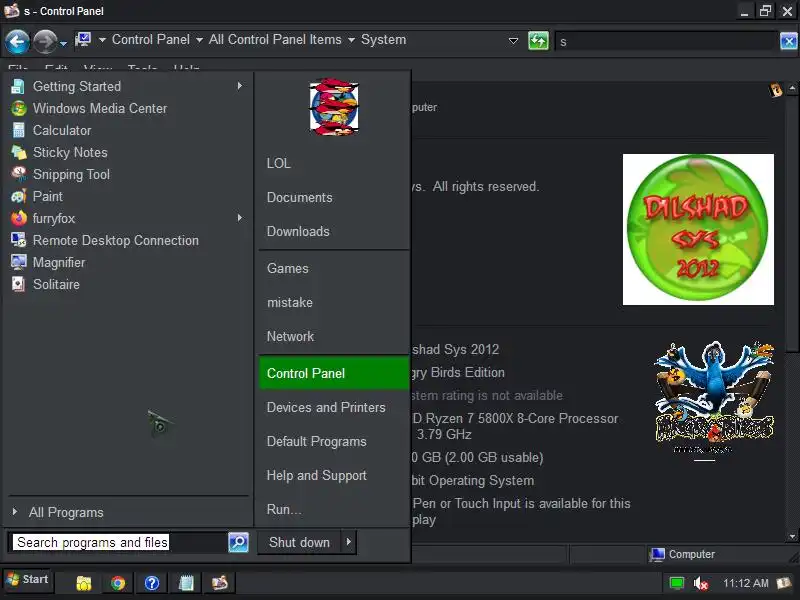Open Devices and Printers
This screenshot has height=600, width=800.
click(x=334, y=407)
